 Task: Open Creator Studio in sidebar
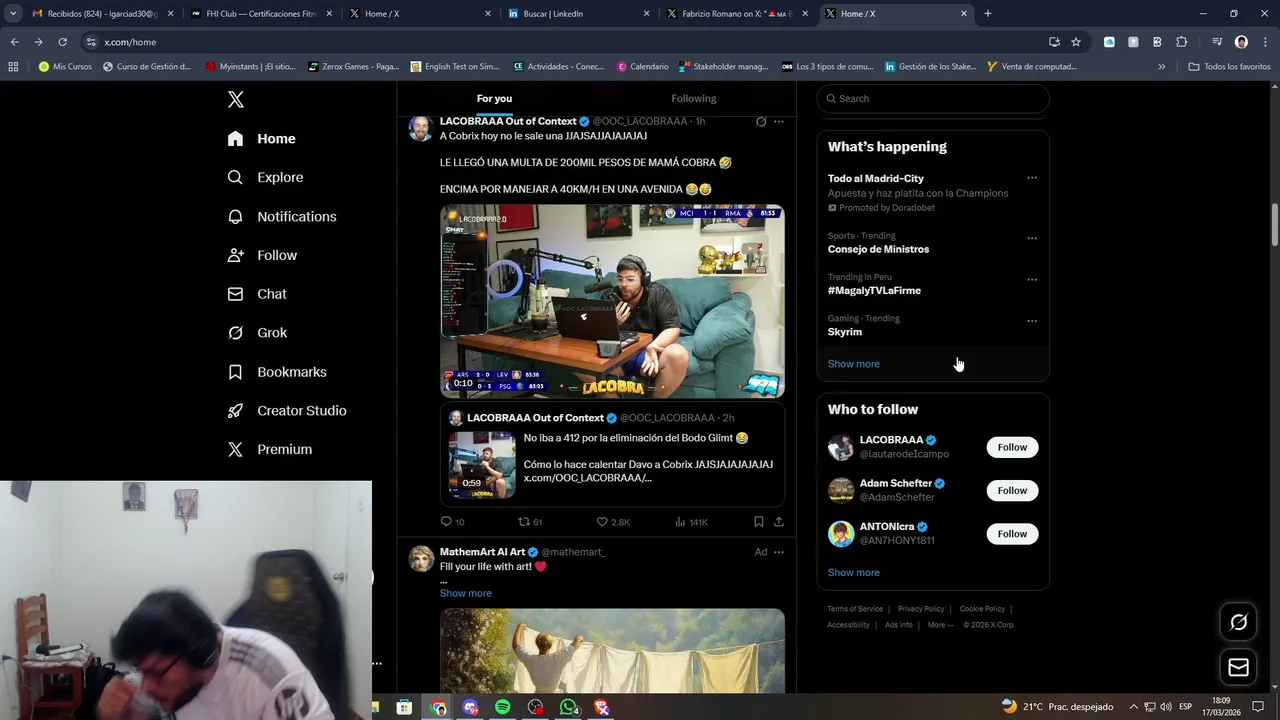click(x=286, y=410)
